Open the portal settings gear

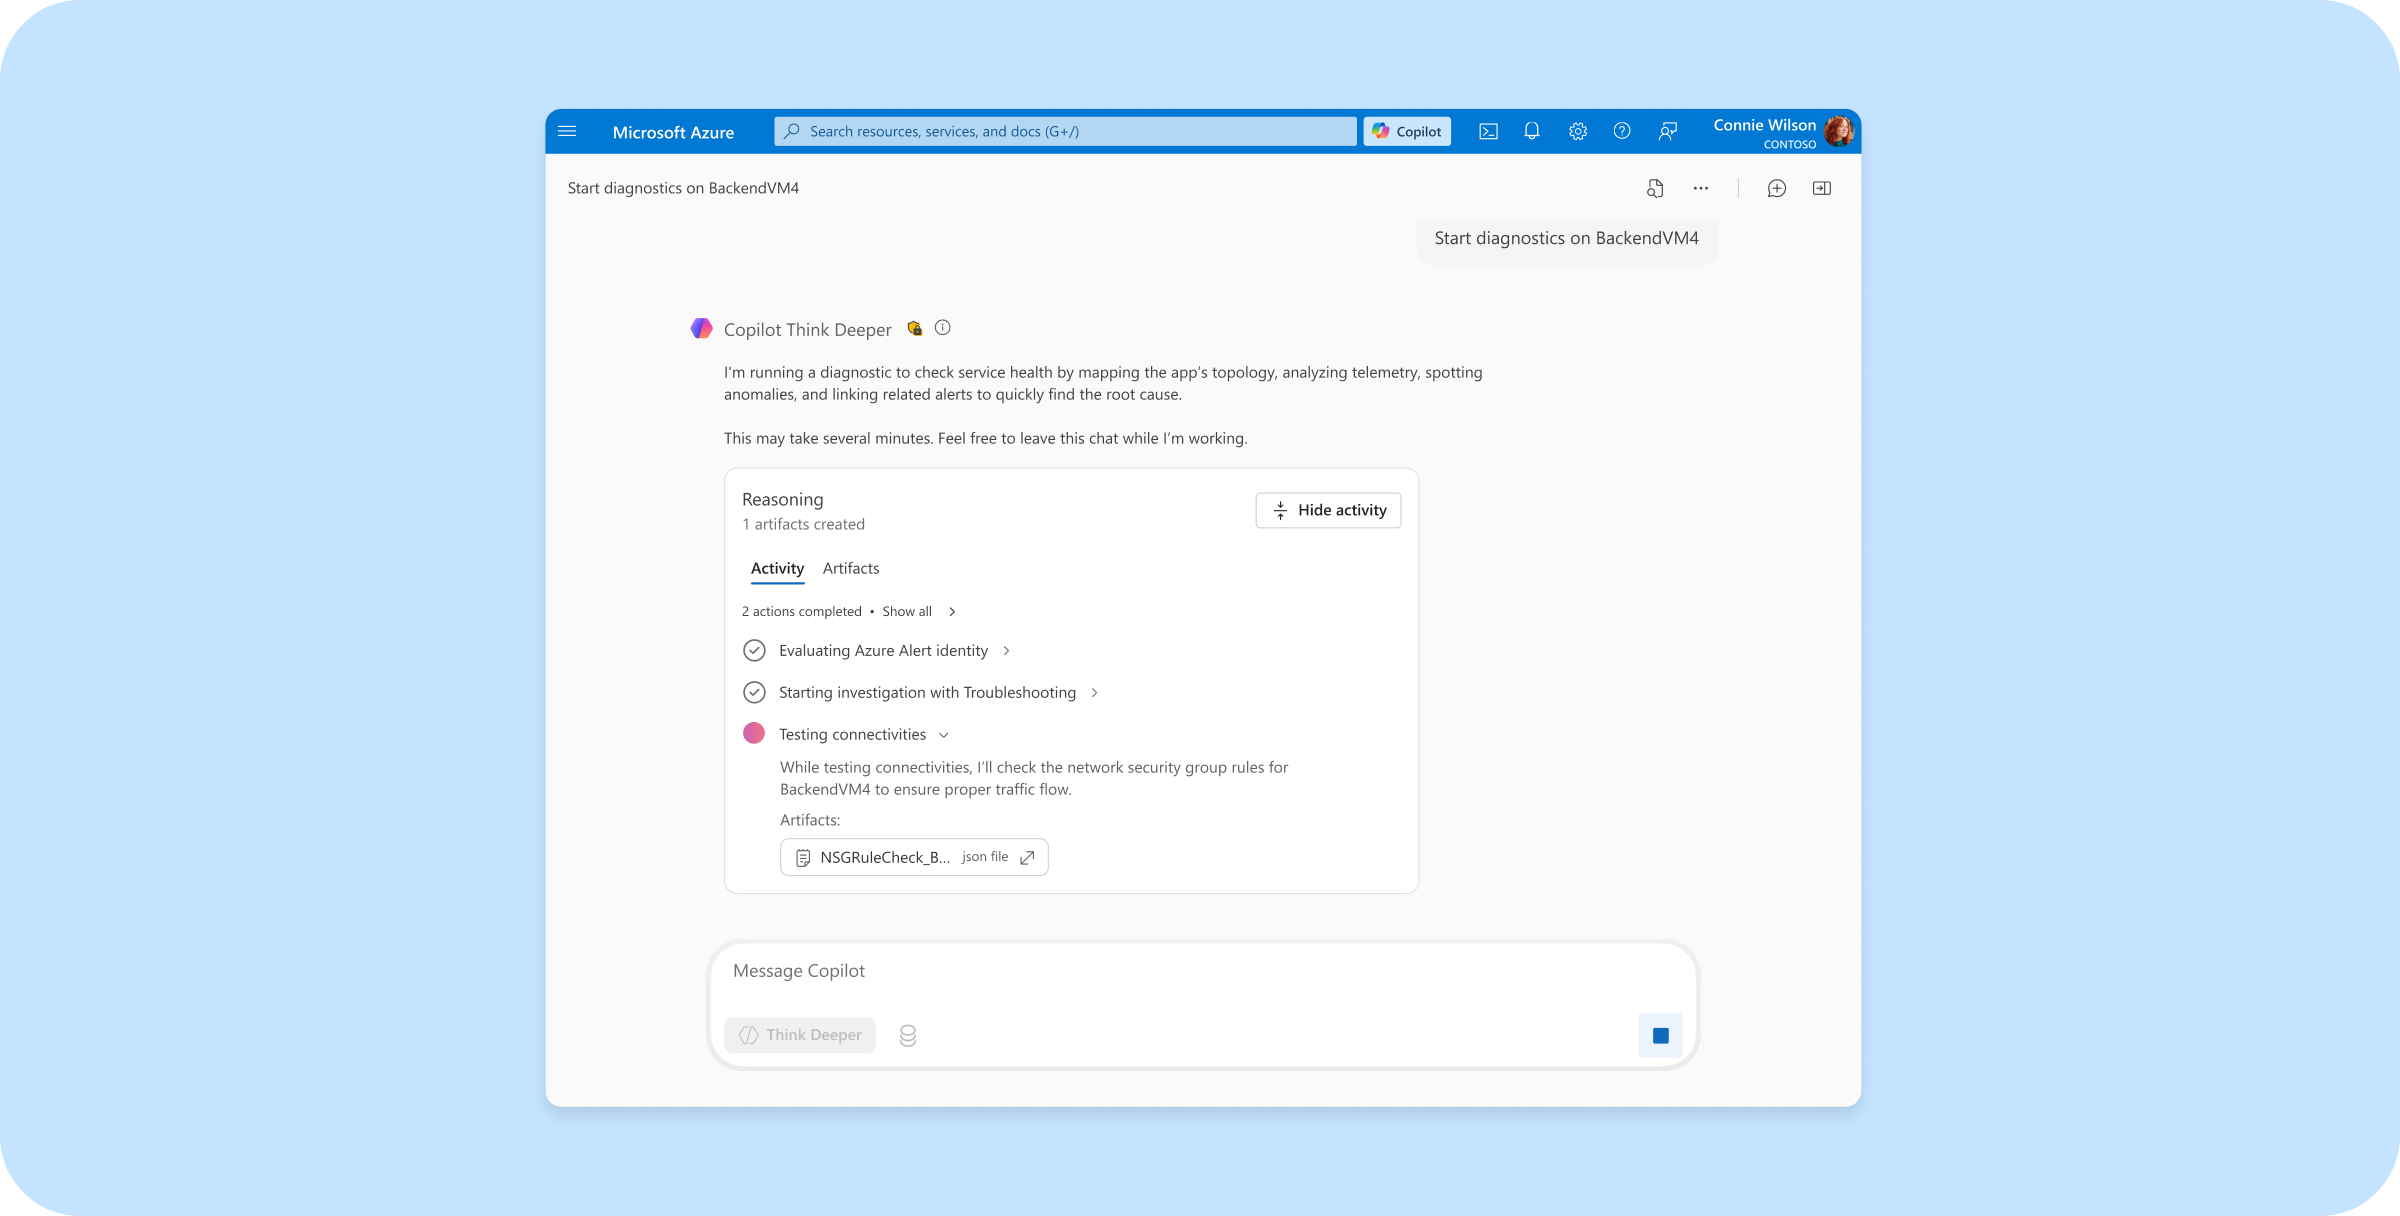pos(1577,131)
